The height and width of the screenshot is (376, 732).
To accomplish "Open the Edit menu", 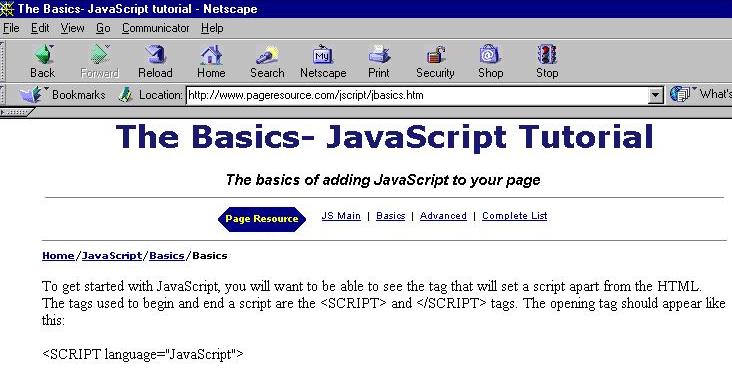I will tap(40, 28).
